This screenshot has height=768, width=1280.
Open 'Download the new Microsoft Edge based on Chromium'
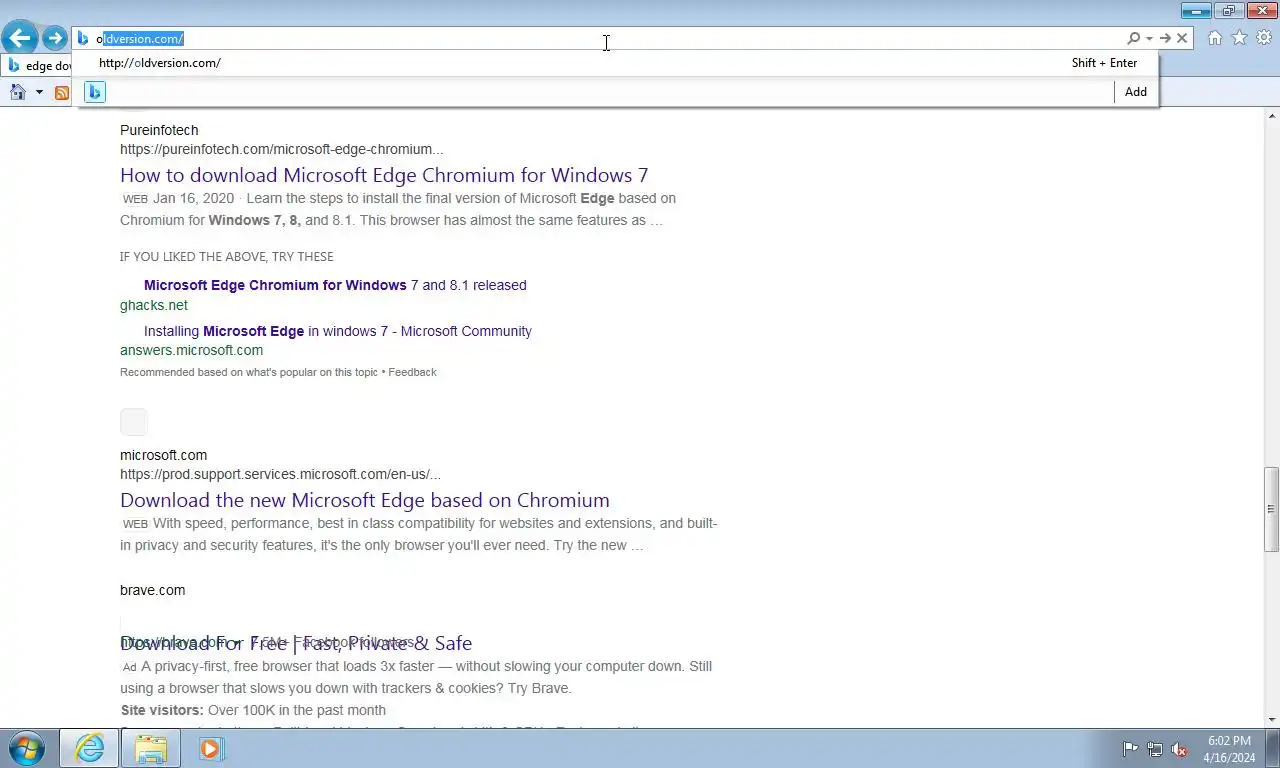(365, 500)
